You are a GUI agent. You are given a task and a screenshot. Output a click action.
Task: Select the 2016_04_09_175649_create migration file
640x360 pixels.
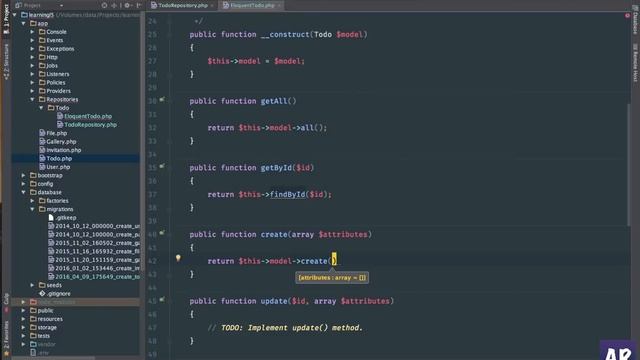click(97, 277)
